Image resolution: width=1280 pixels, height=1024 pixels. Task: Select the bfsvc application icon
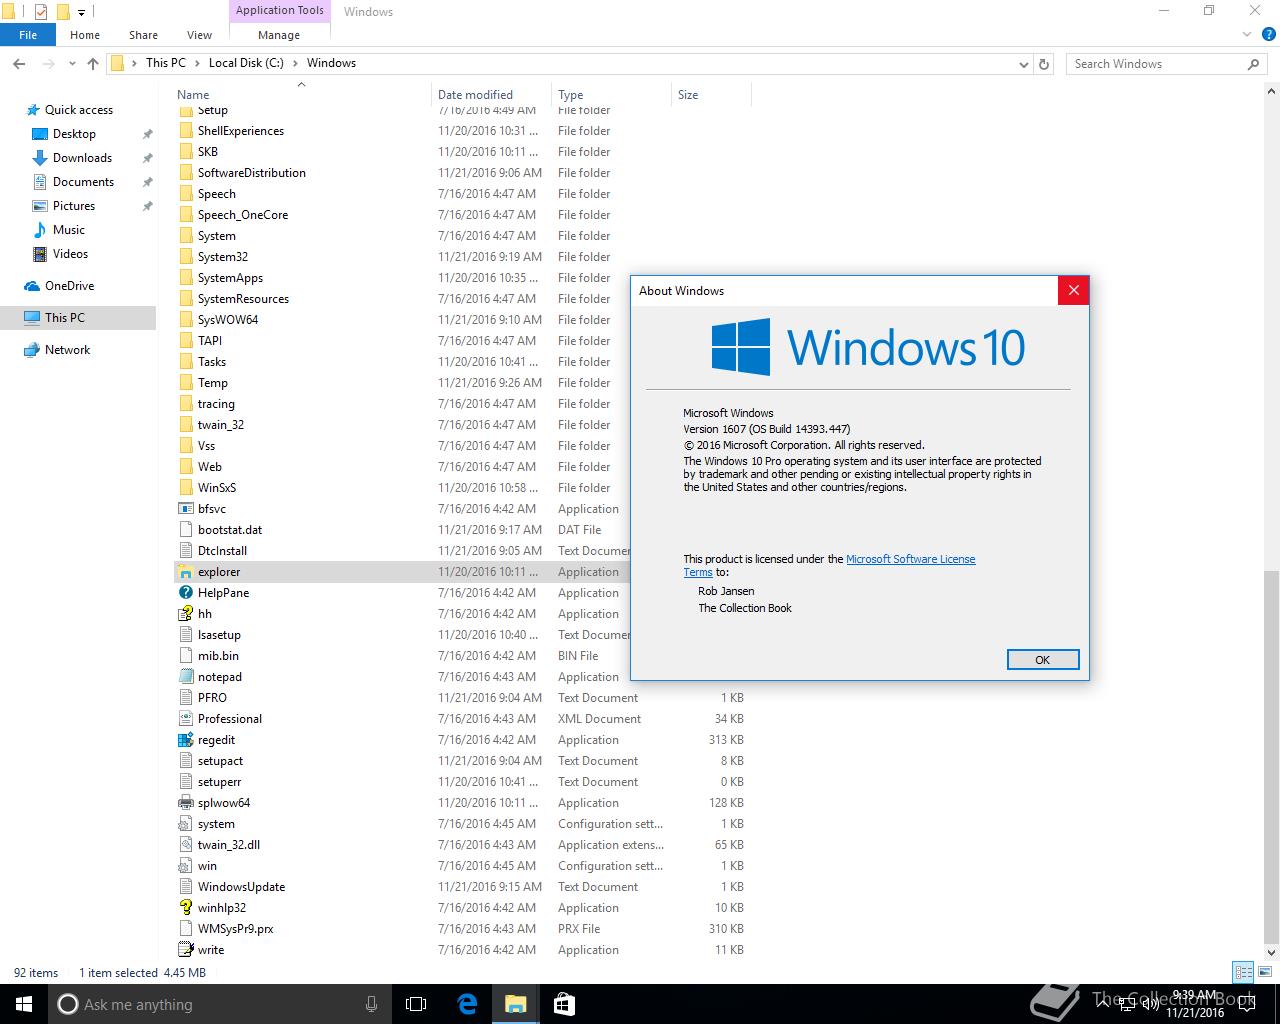pos(185,509)
